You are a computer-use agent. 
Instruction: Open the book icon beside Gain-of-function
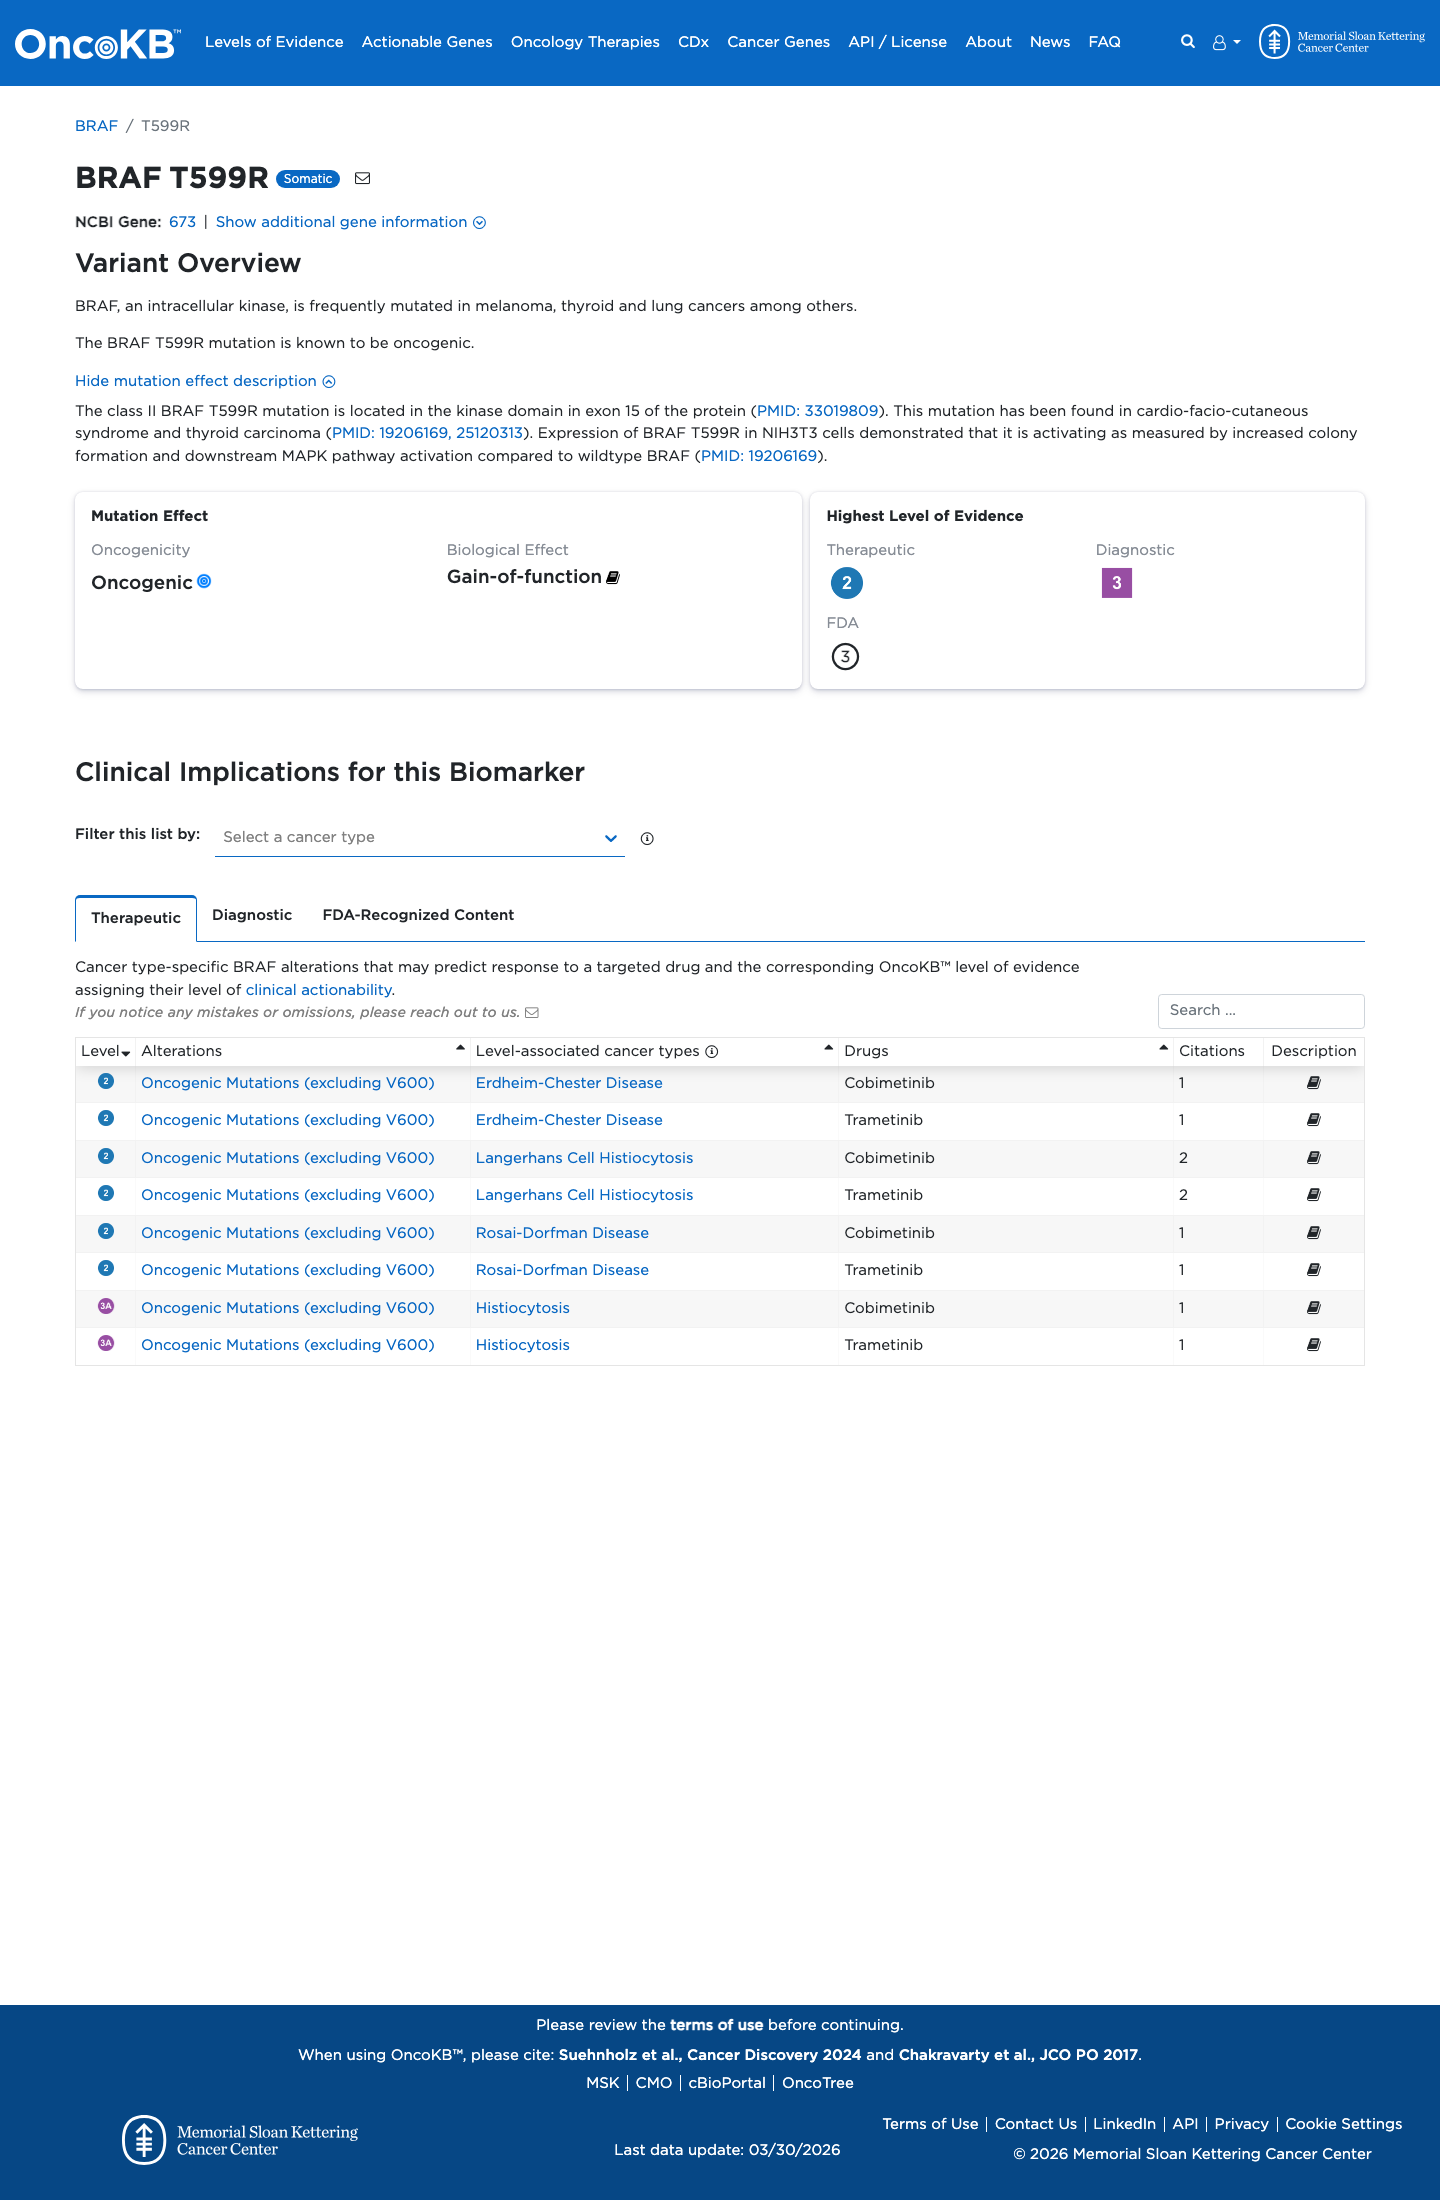(613, 577)
